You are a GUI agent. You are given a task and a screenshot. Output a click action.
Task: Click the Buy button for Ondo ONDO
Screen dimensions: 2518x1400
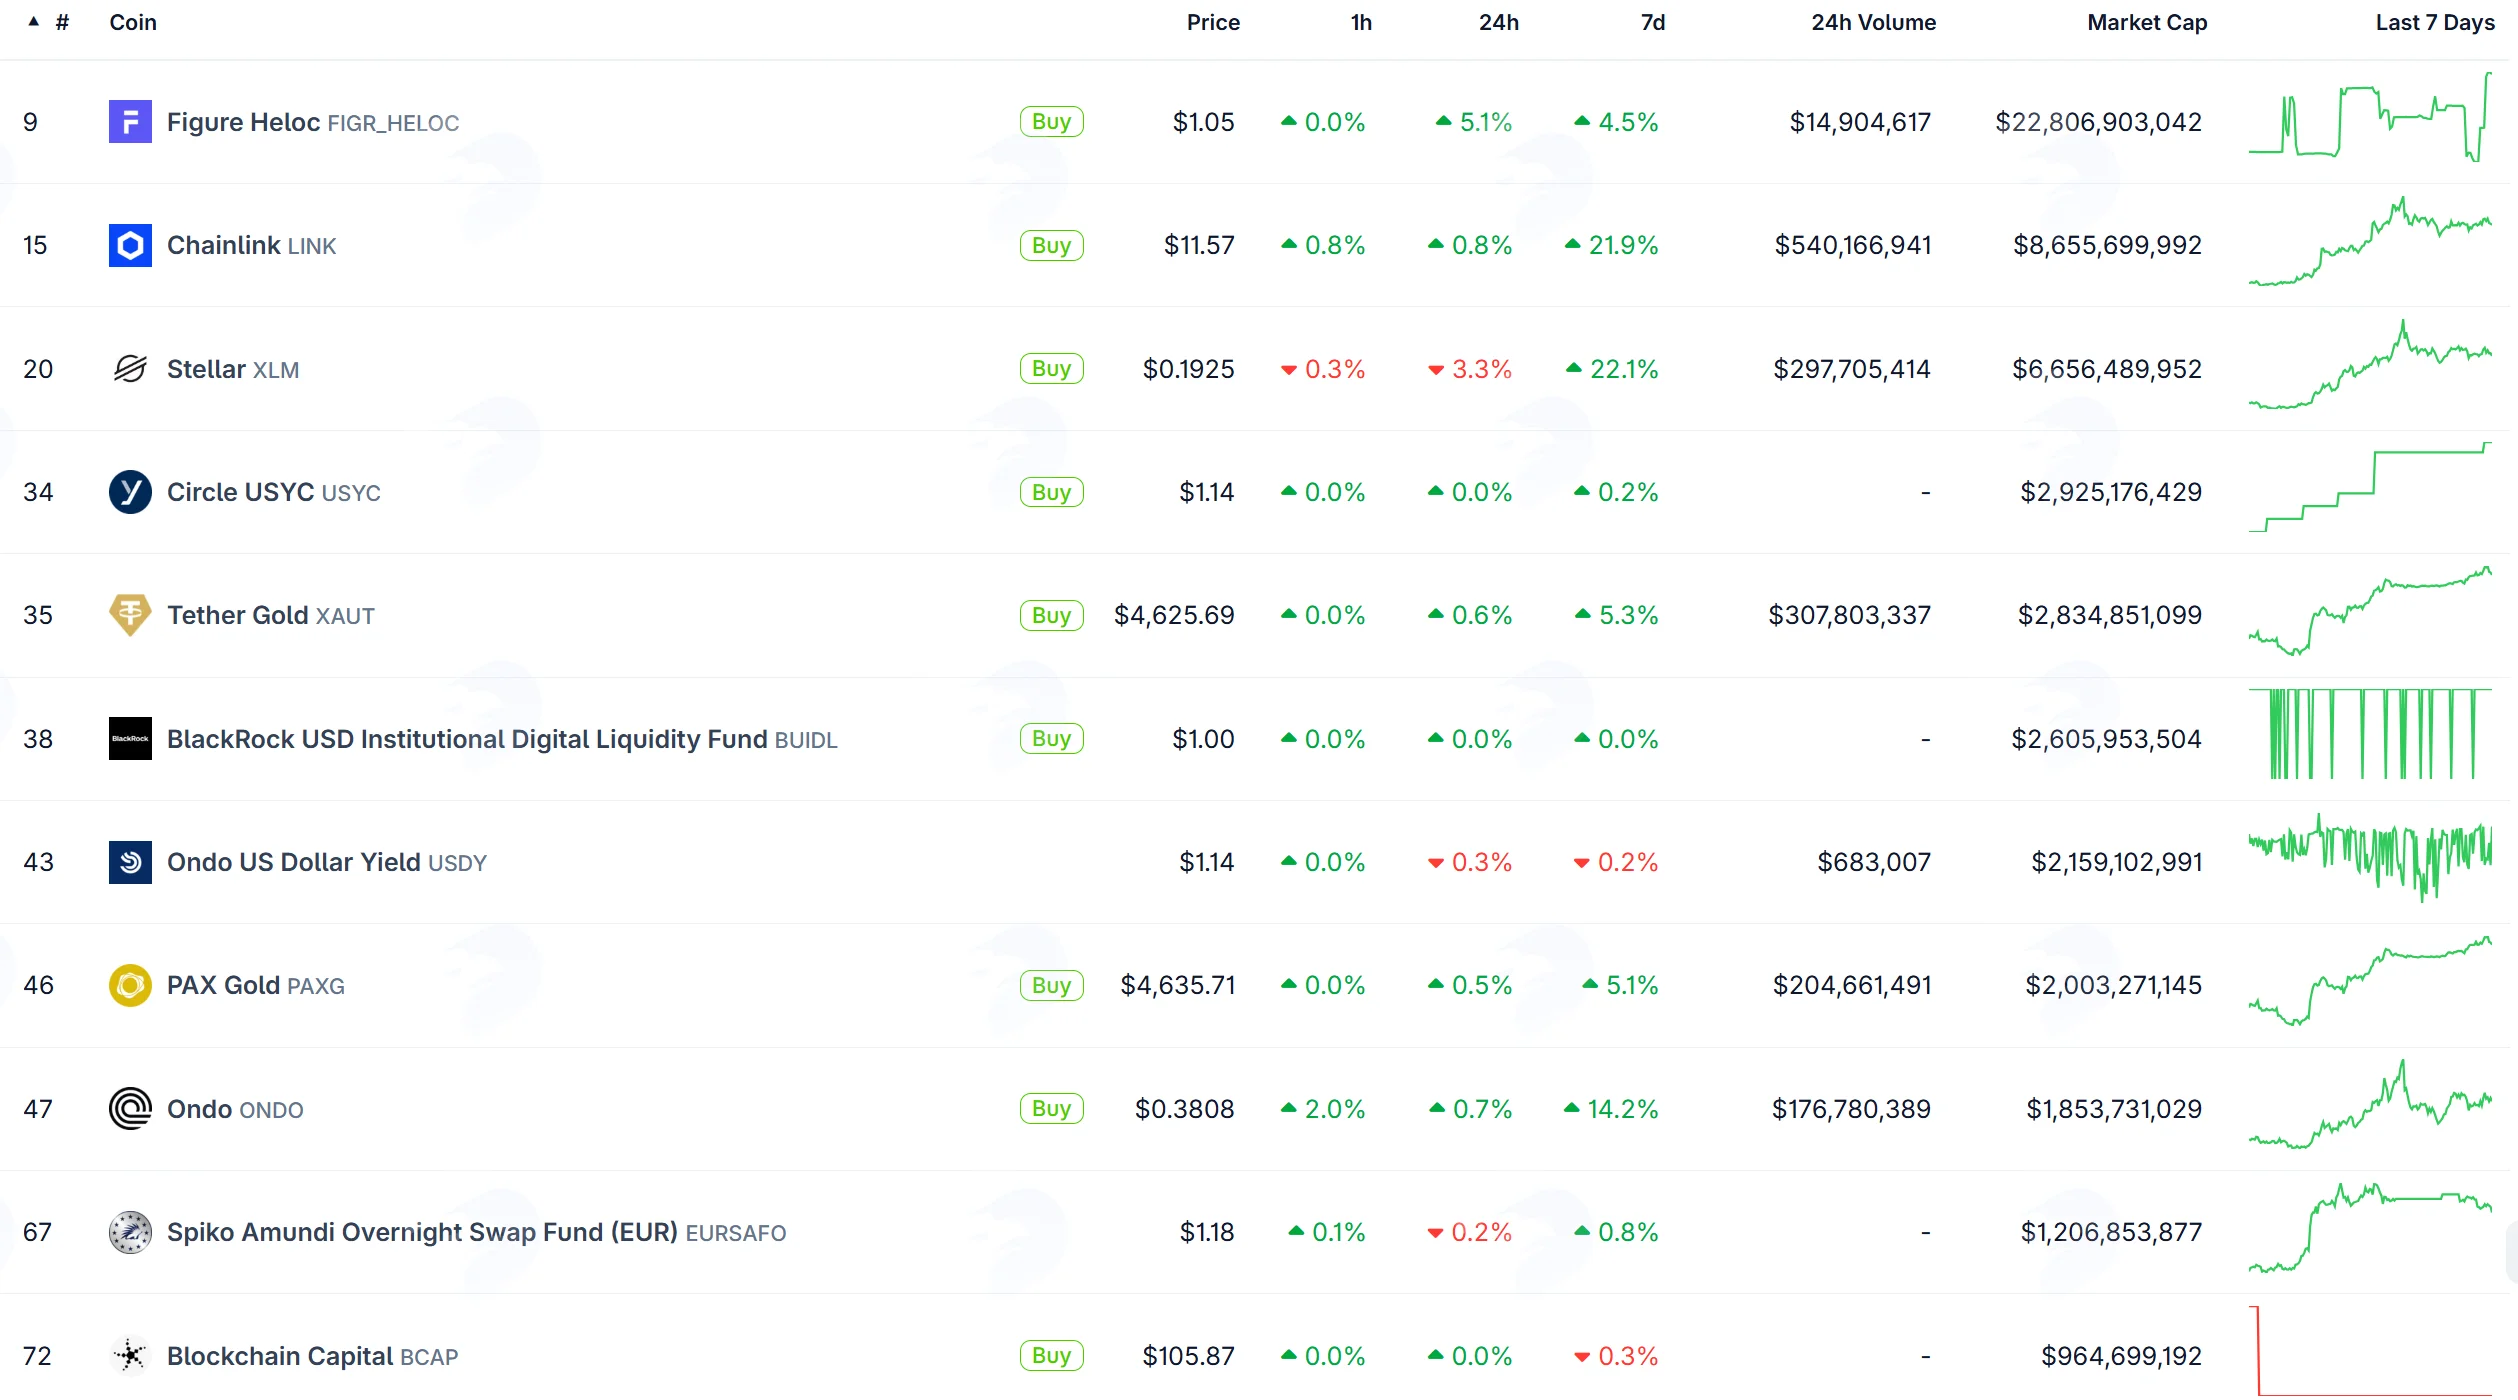(x=1051, y=1109)
